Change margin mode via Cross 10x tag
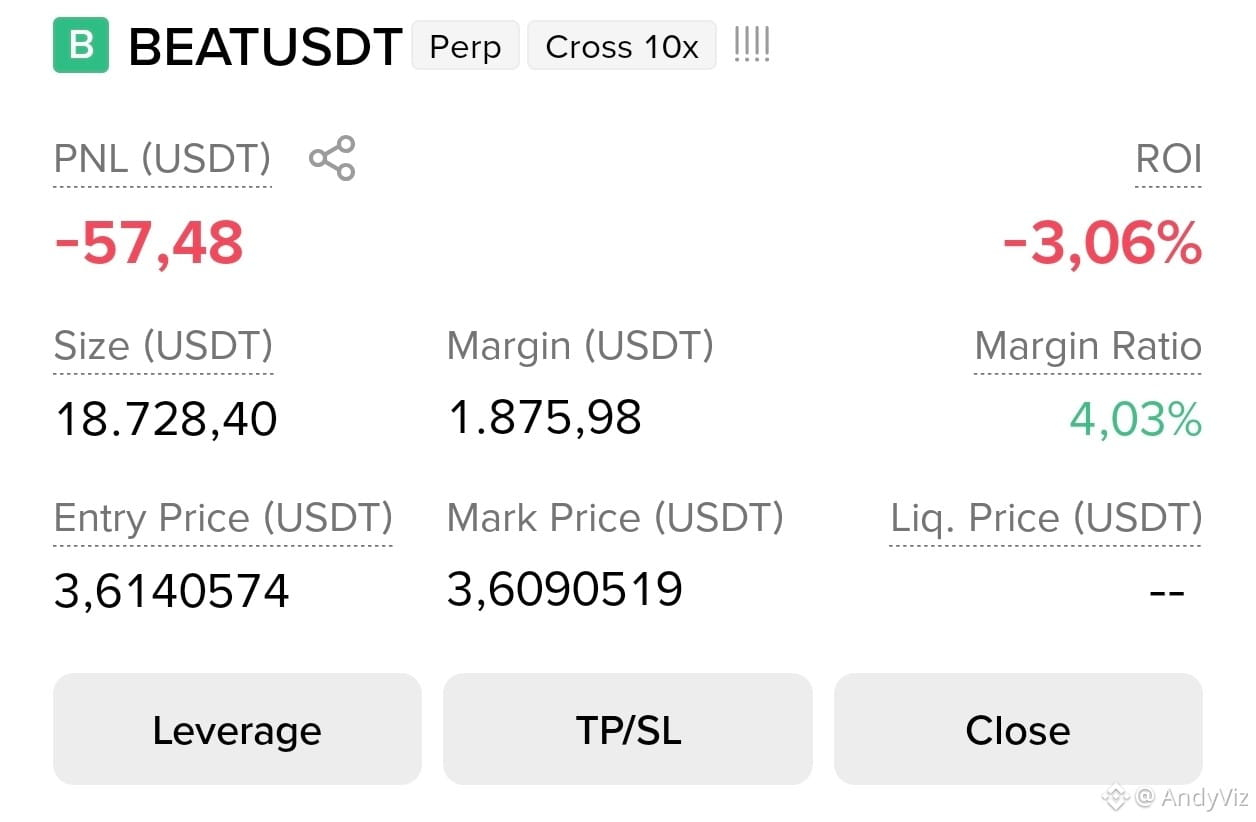Viewport: 1256px width, 822px height. tap(622, 46)
